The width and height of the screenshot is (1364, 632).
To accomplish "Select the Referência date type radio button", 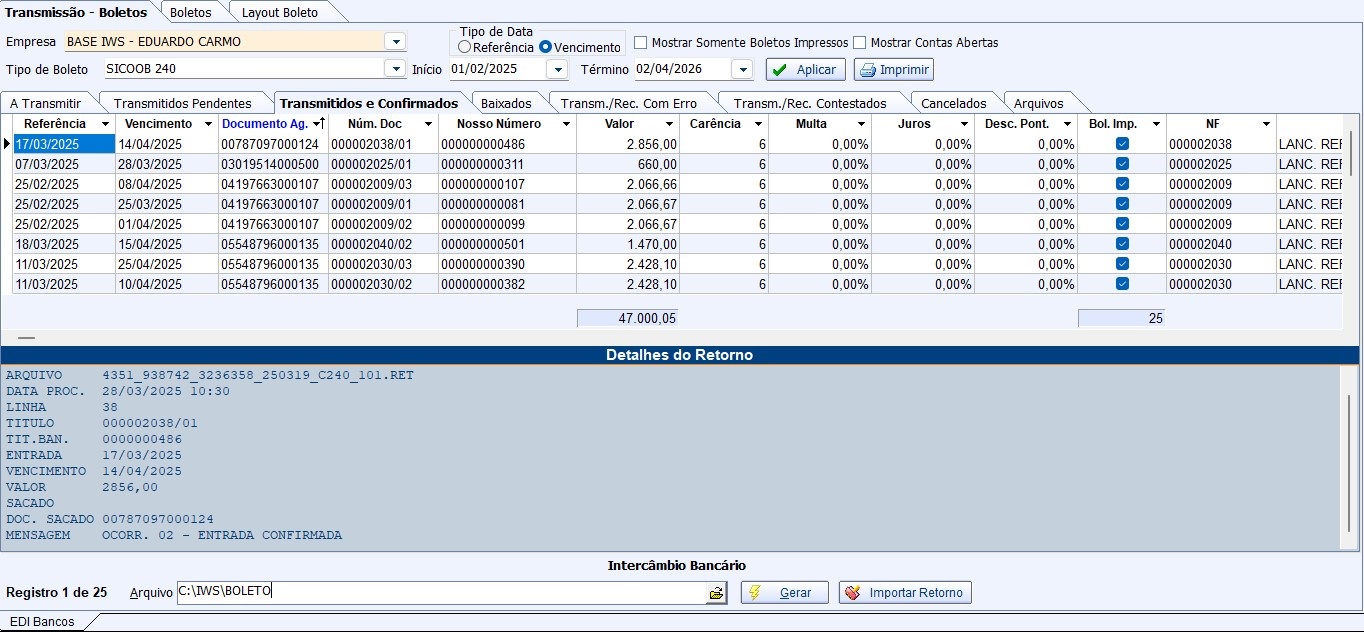I will click(x=464, y=47).
